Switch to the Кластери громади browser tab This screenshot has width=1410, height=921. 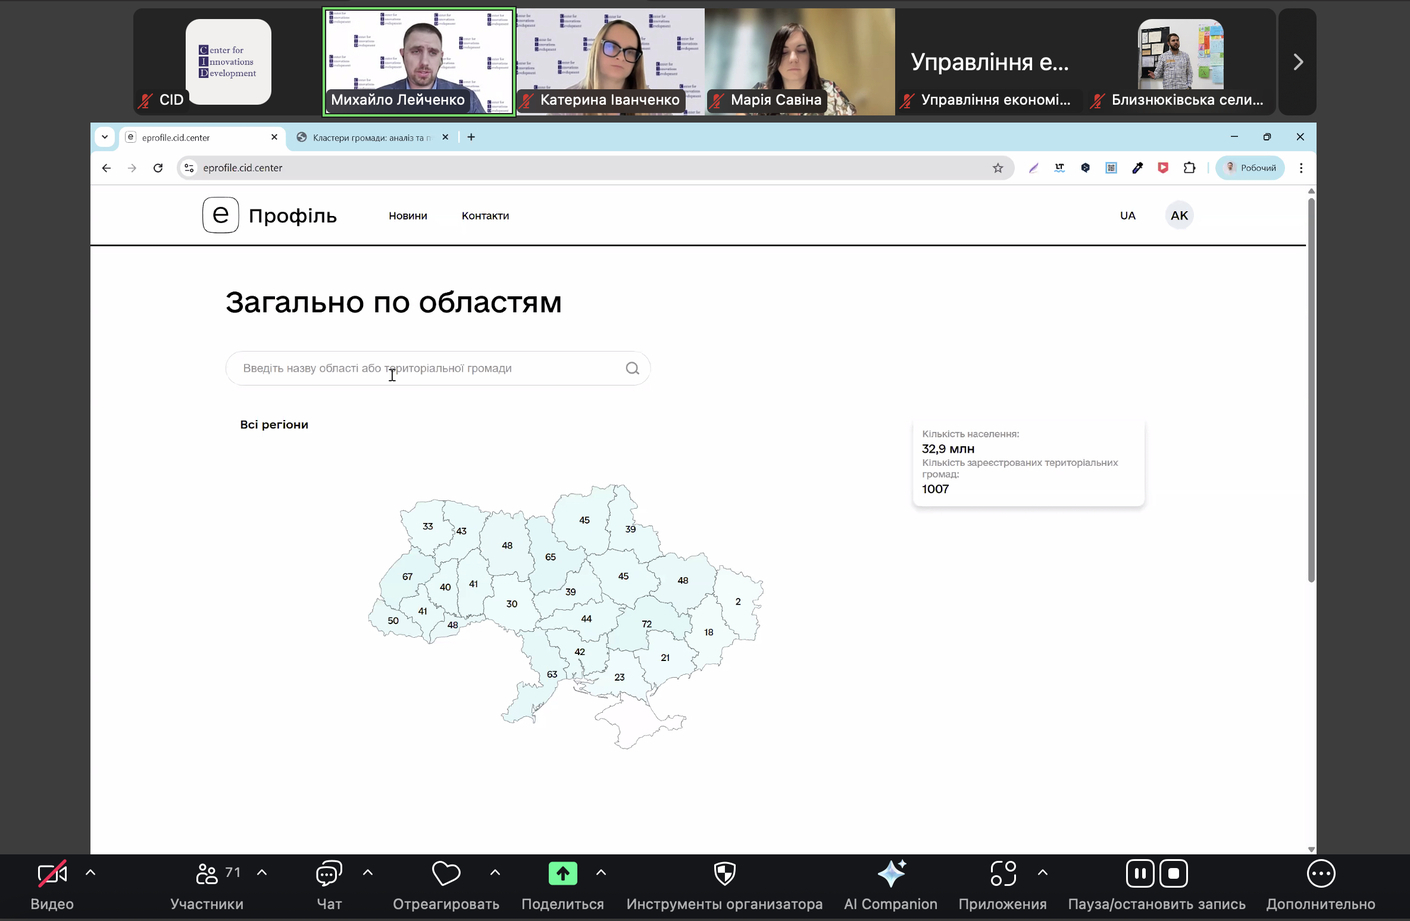tap(369, 137)
